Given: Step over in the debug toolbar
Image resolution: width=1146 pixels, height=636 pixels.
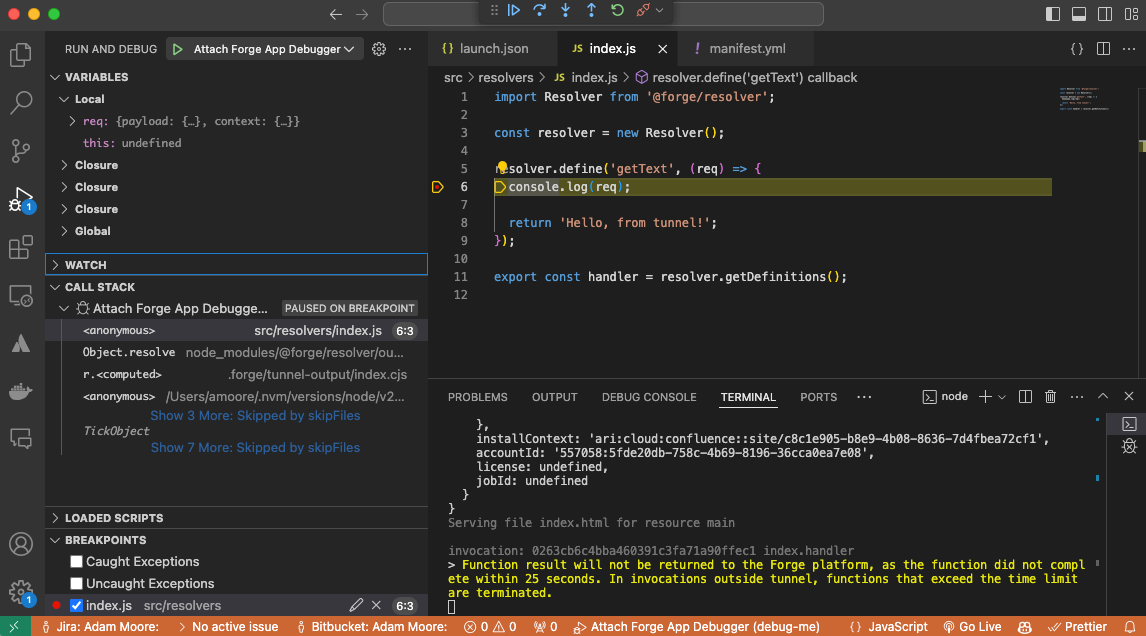Looking at the screenshot, I should pyautogui.click(x=540, y=10).
